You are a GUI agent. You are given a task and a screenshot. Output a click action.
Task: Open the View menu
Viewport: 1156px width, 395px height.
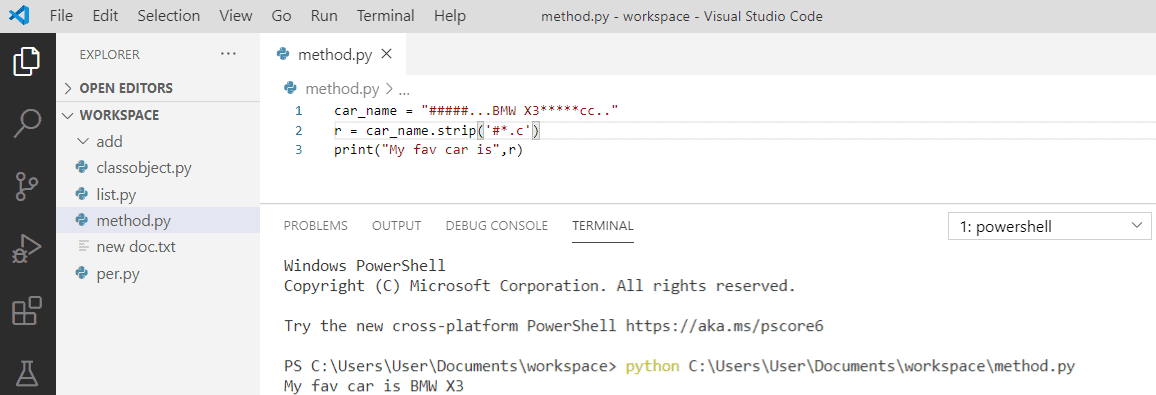click(235, 15)
